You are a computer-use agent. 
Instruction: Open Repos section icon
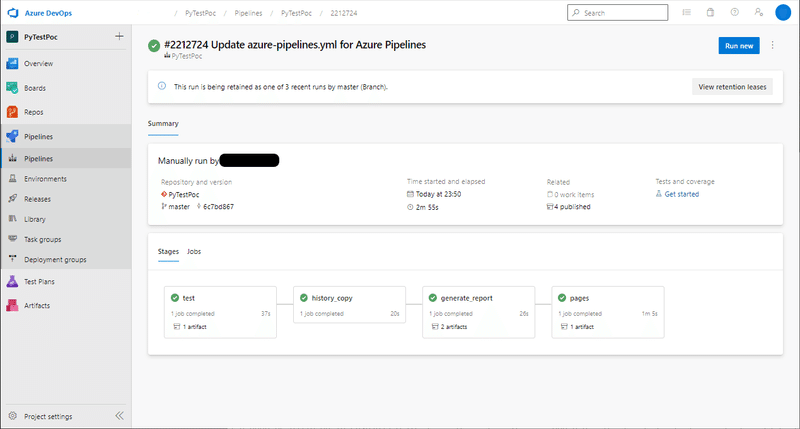click(x=12, y=112)
